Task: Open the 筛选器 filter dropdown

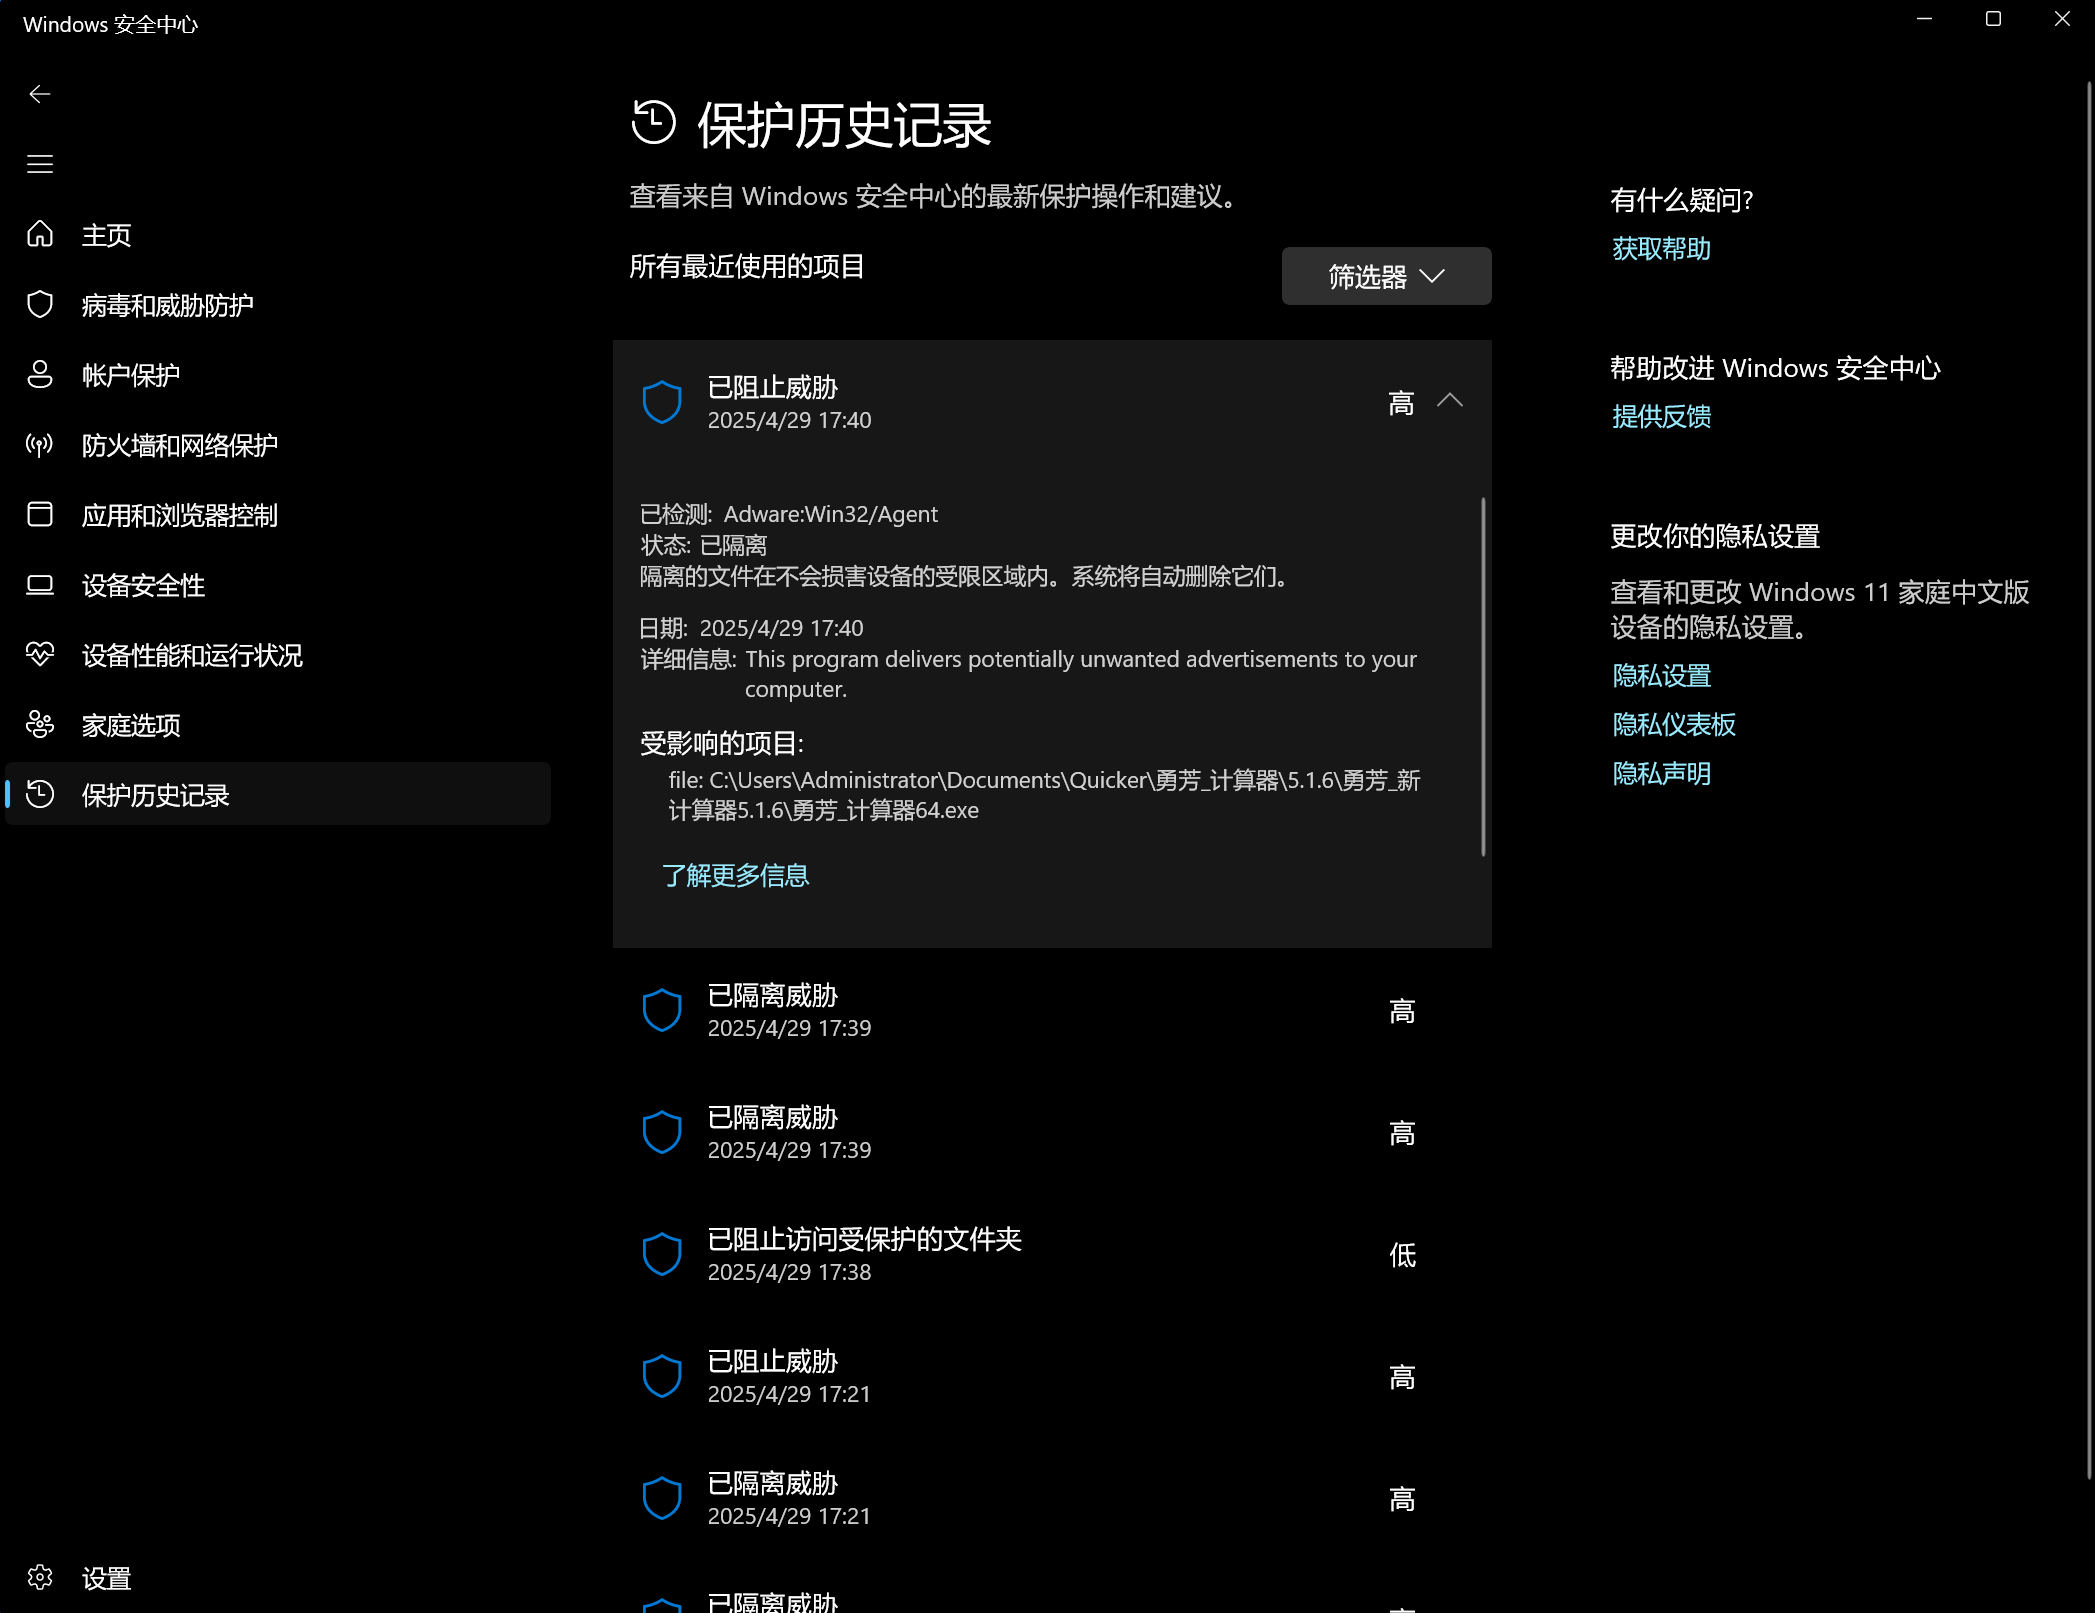Action: pyautogui.click(x=1386, y=276)
